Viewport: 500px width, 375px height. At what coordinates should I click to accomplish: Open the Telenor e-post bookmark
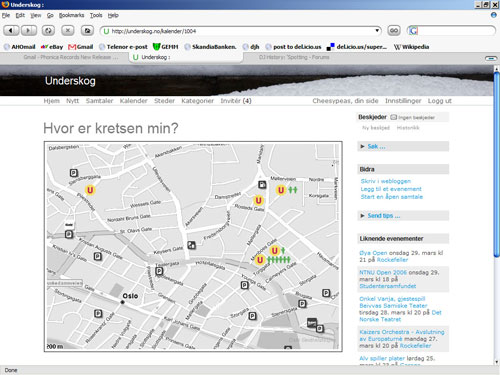tap(123, 47)
